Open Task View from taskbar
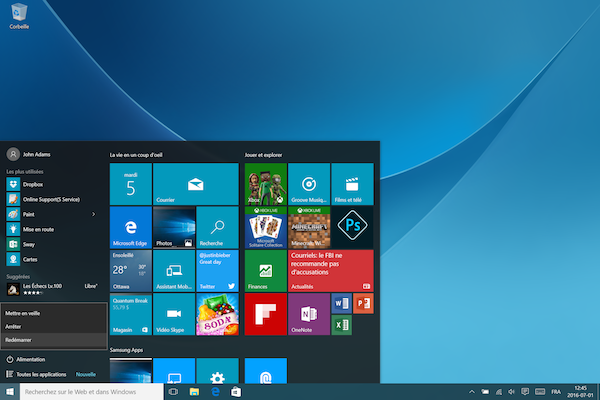The image size is (600, 400). (x=173, y=392)
